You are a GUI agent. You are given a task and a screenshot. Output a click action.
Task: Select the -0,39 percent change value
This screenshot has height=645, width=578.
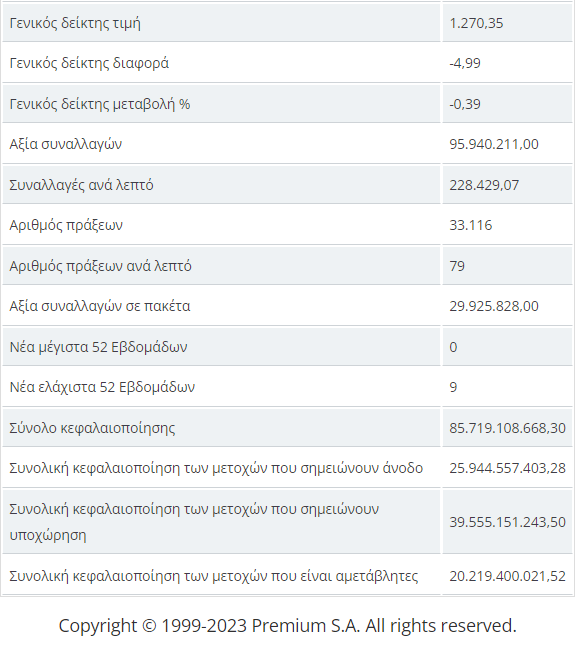click(465, 104)
